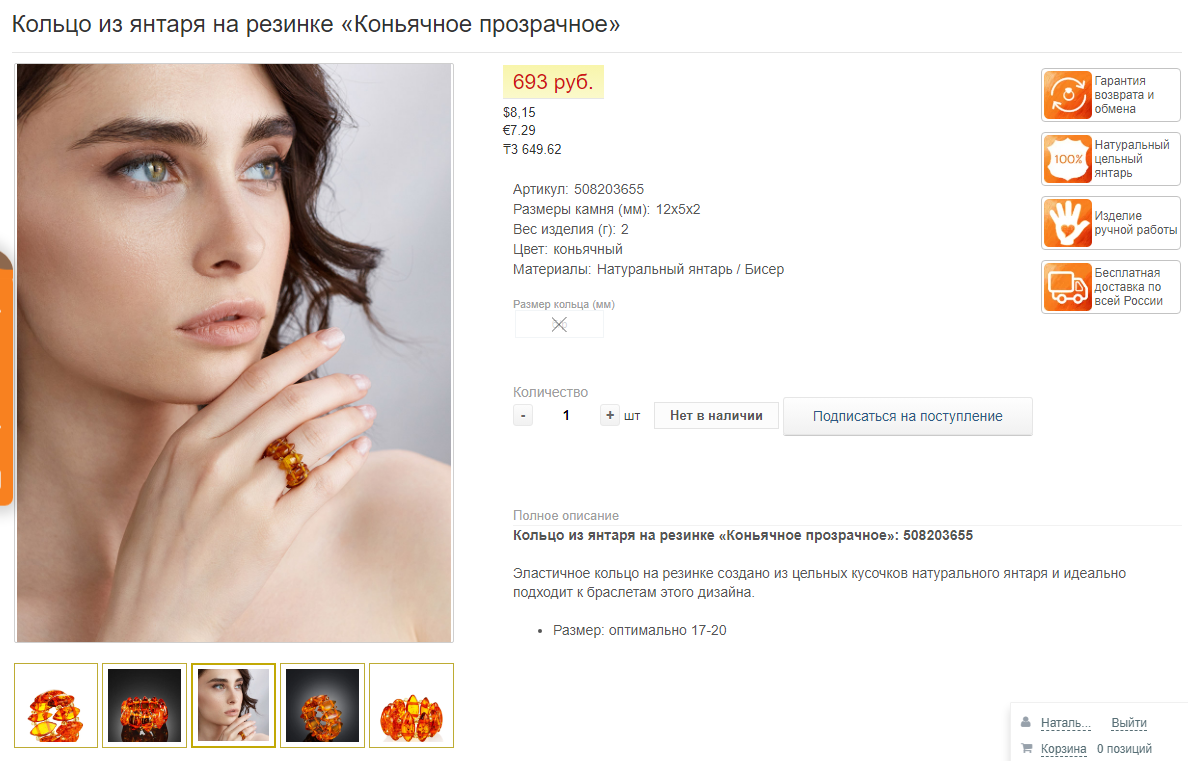Click the user profile icon beside Наталь

tap(1026, 722)
